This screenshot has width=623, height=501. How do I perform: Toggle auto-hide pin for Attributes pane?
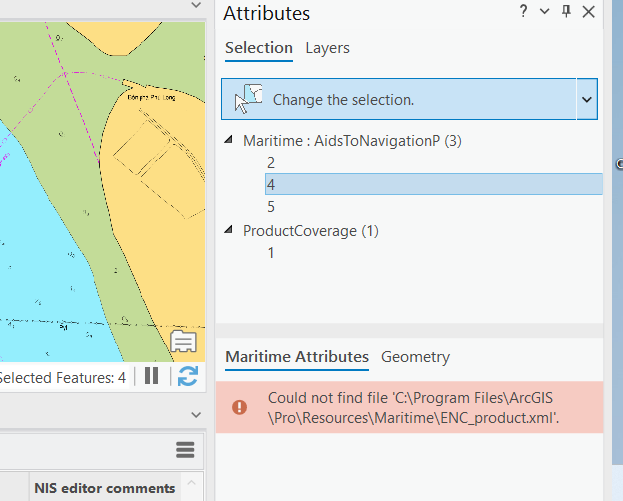(566, 12)
